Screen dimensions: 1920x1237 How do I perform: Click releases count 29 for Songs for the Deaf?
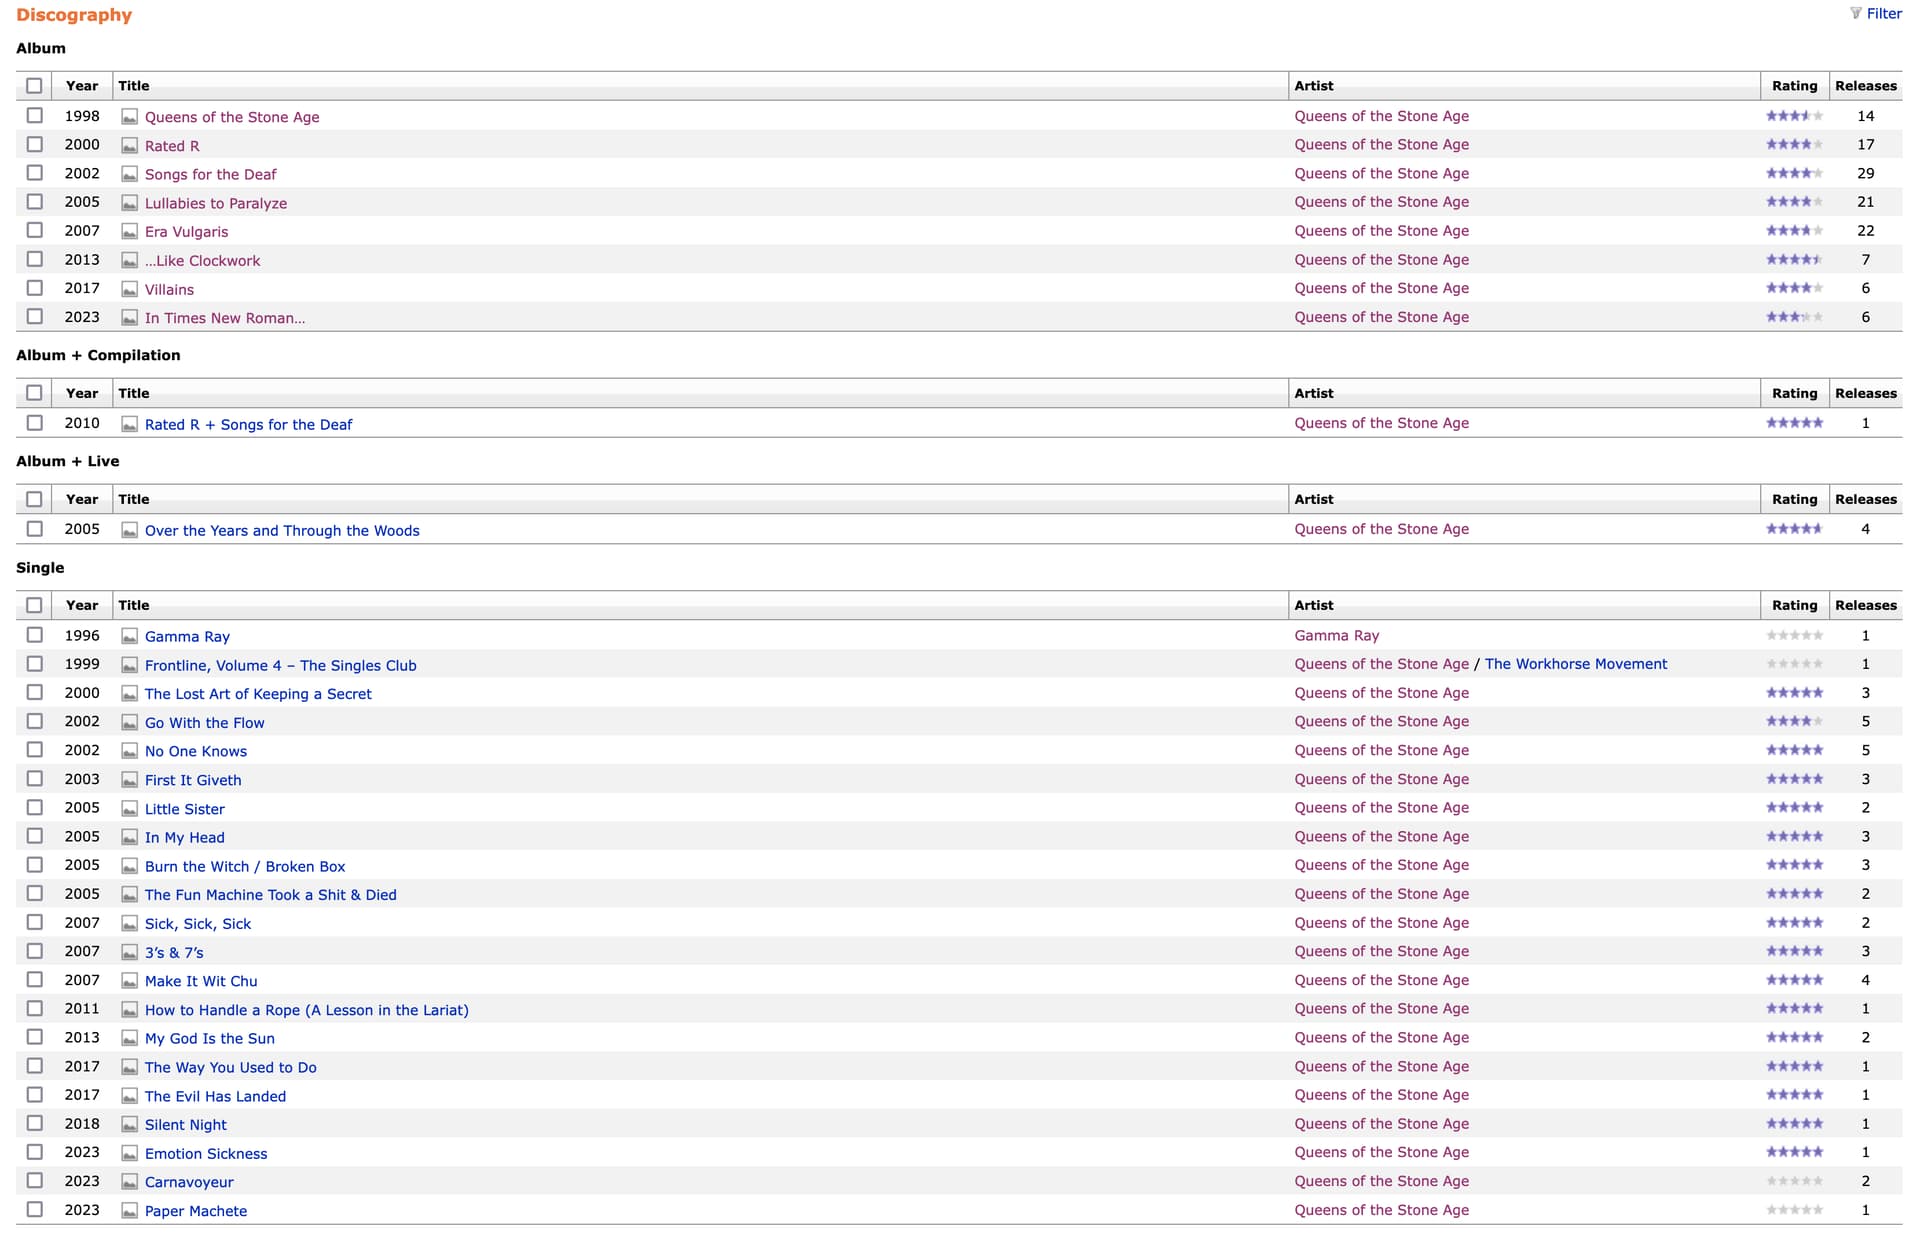coord(1866,174)
